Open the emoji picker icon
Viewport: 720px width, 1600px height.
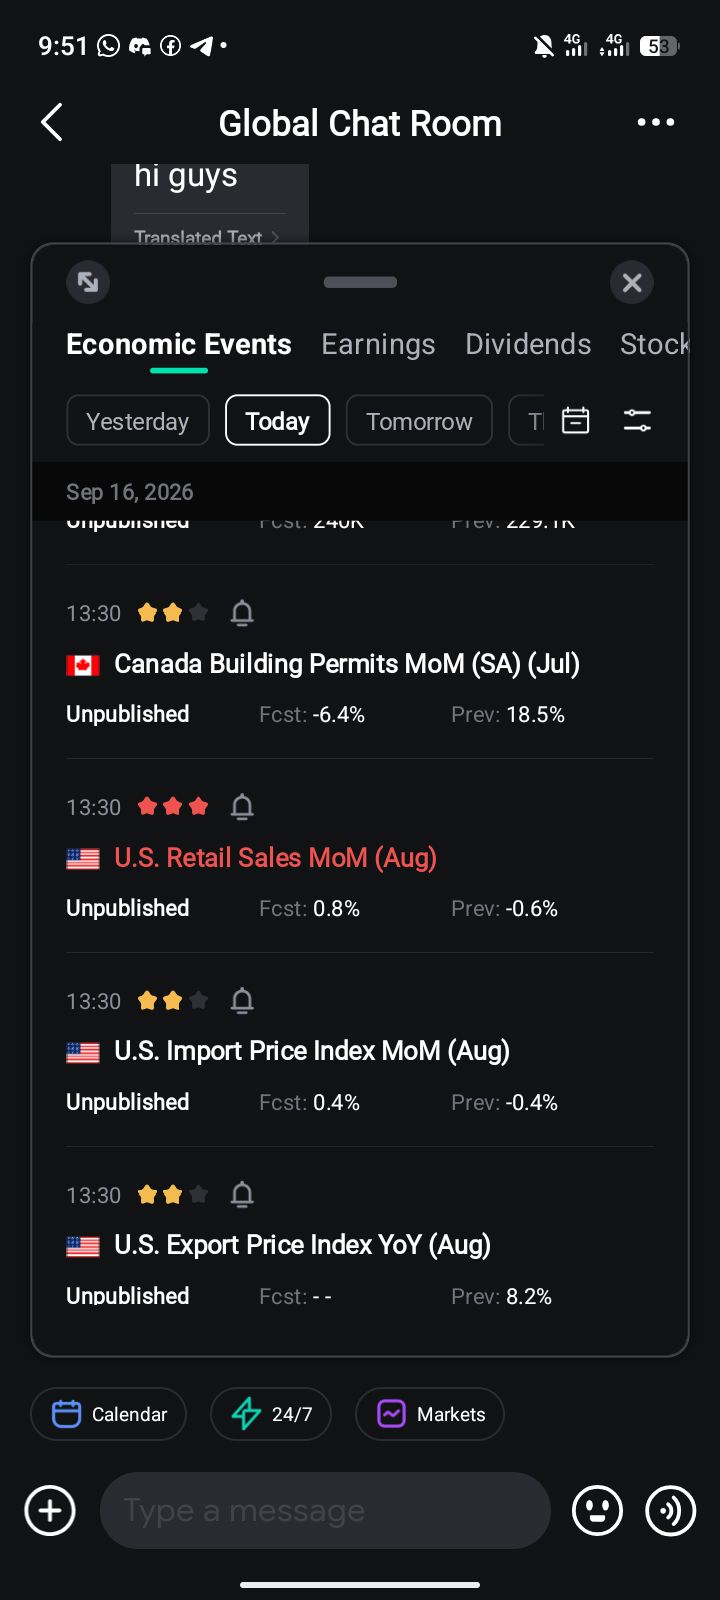[597, 1510]
